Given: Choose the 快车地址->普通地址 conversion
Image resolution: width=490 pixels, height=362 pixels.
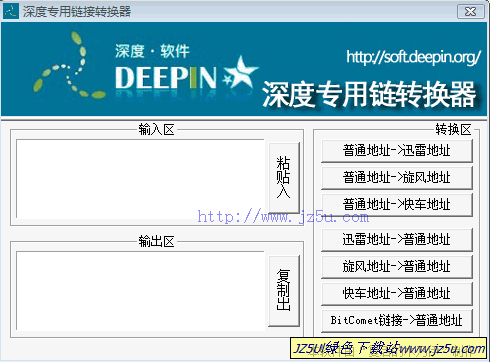Looking at the screenshot, I should (397, 294).
